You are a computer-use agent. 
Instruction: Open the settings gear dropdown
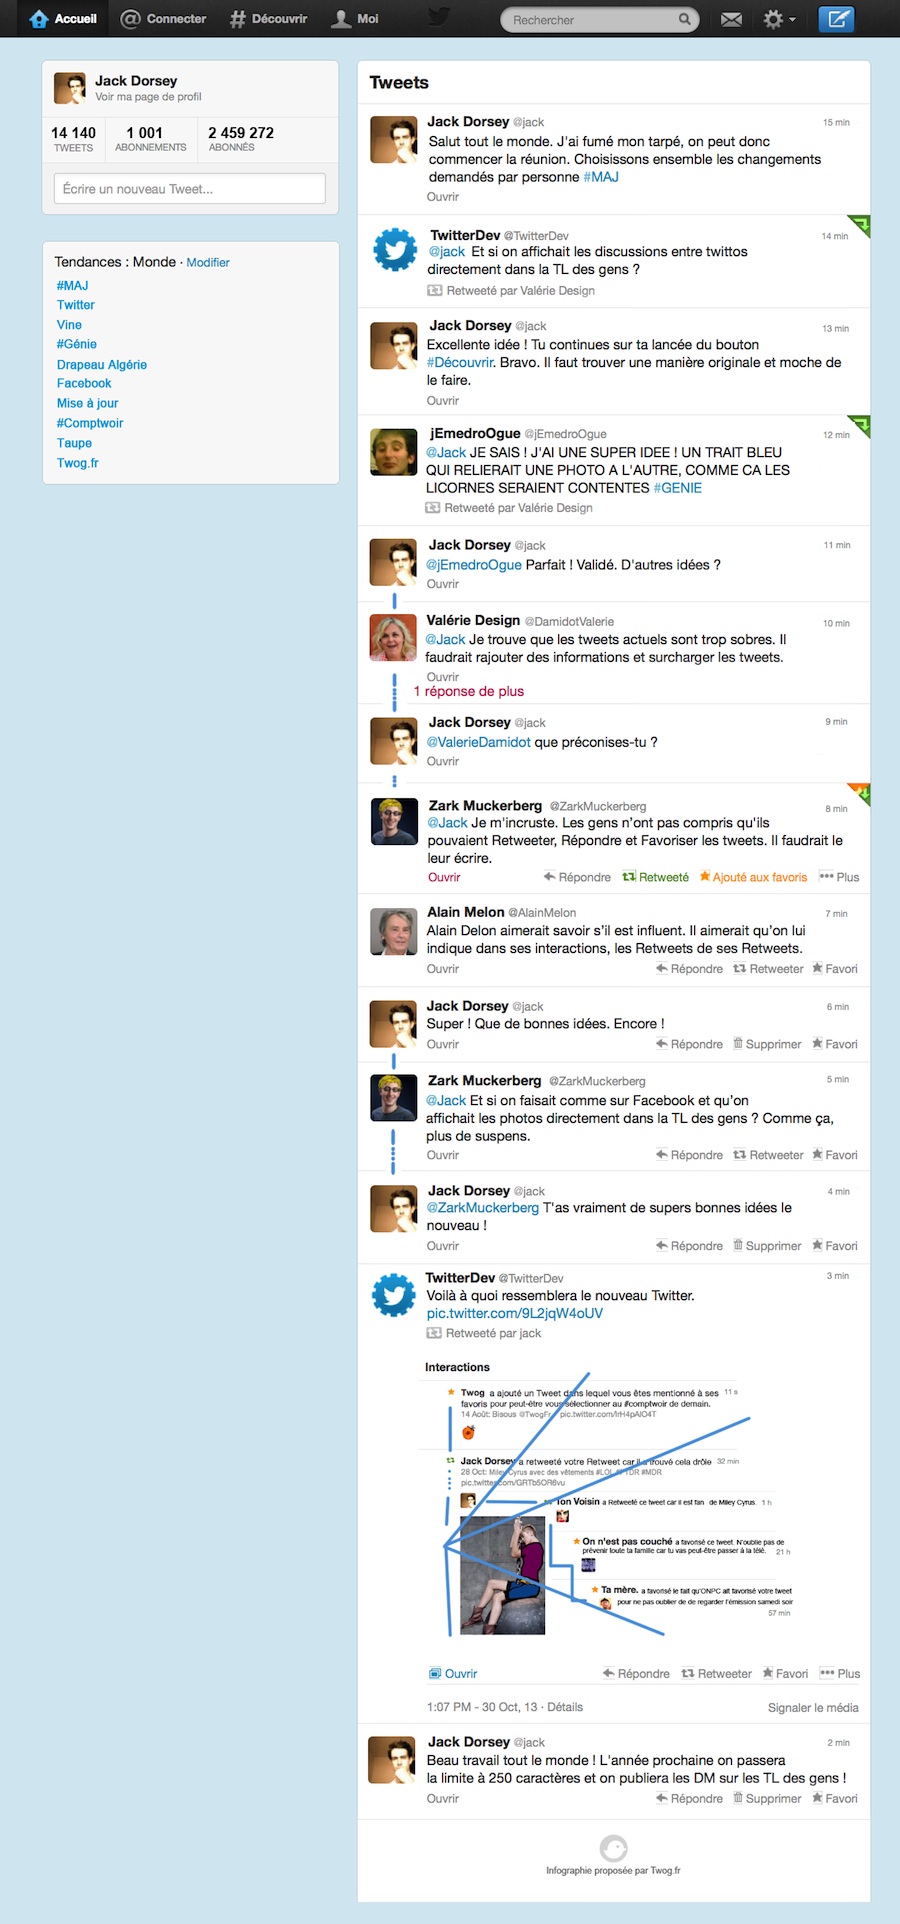click(779, 19)
